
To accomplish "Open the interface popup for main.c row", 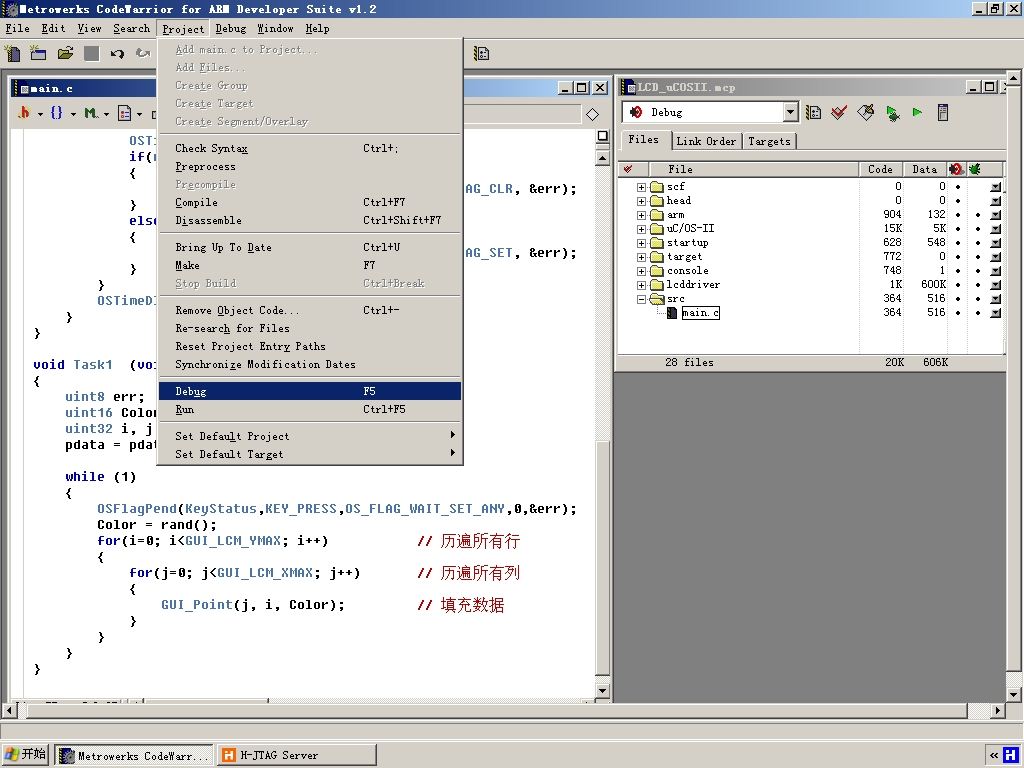I will (995, 313).
